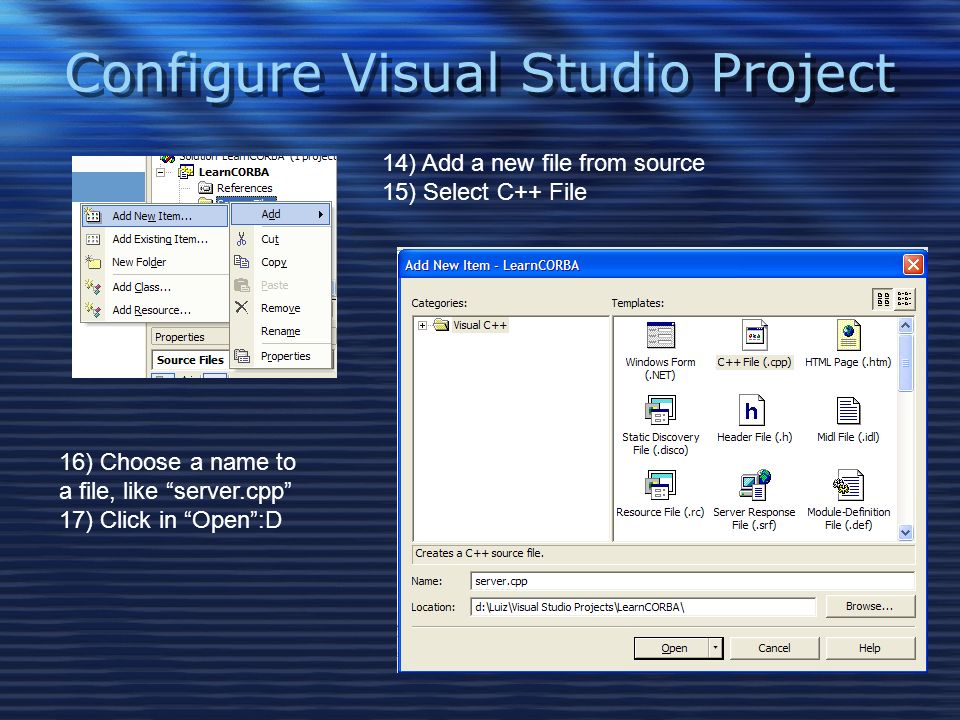Select Copy in the context menu
This screenshot has height=720, width=960.
pyautogui.click(x=281, y=262)
